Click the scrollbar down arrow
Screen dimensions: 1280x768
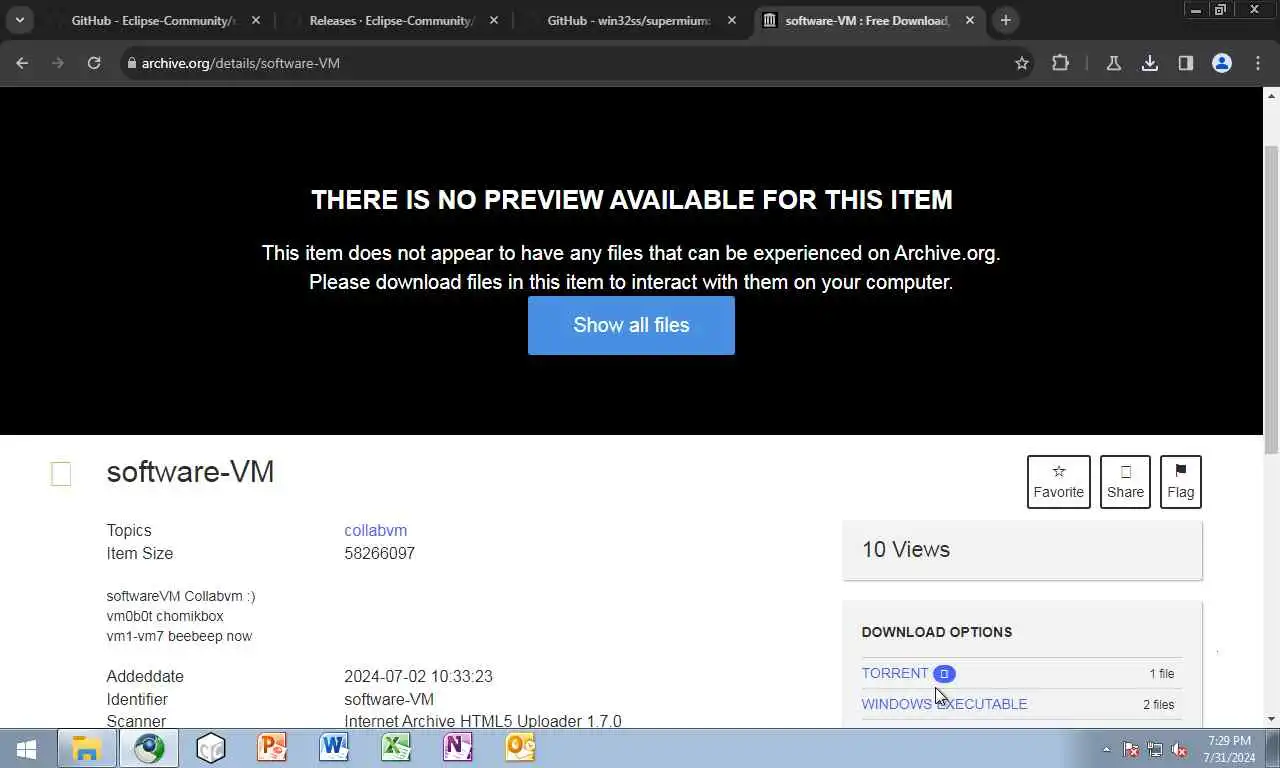[x=1271, y=718]
